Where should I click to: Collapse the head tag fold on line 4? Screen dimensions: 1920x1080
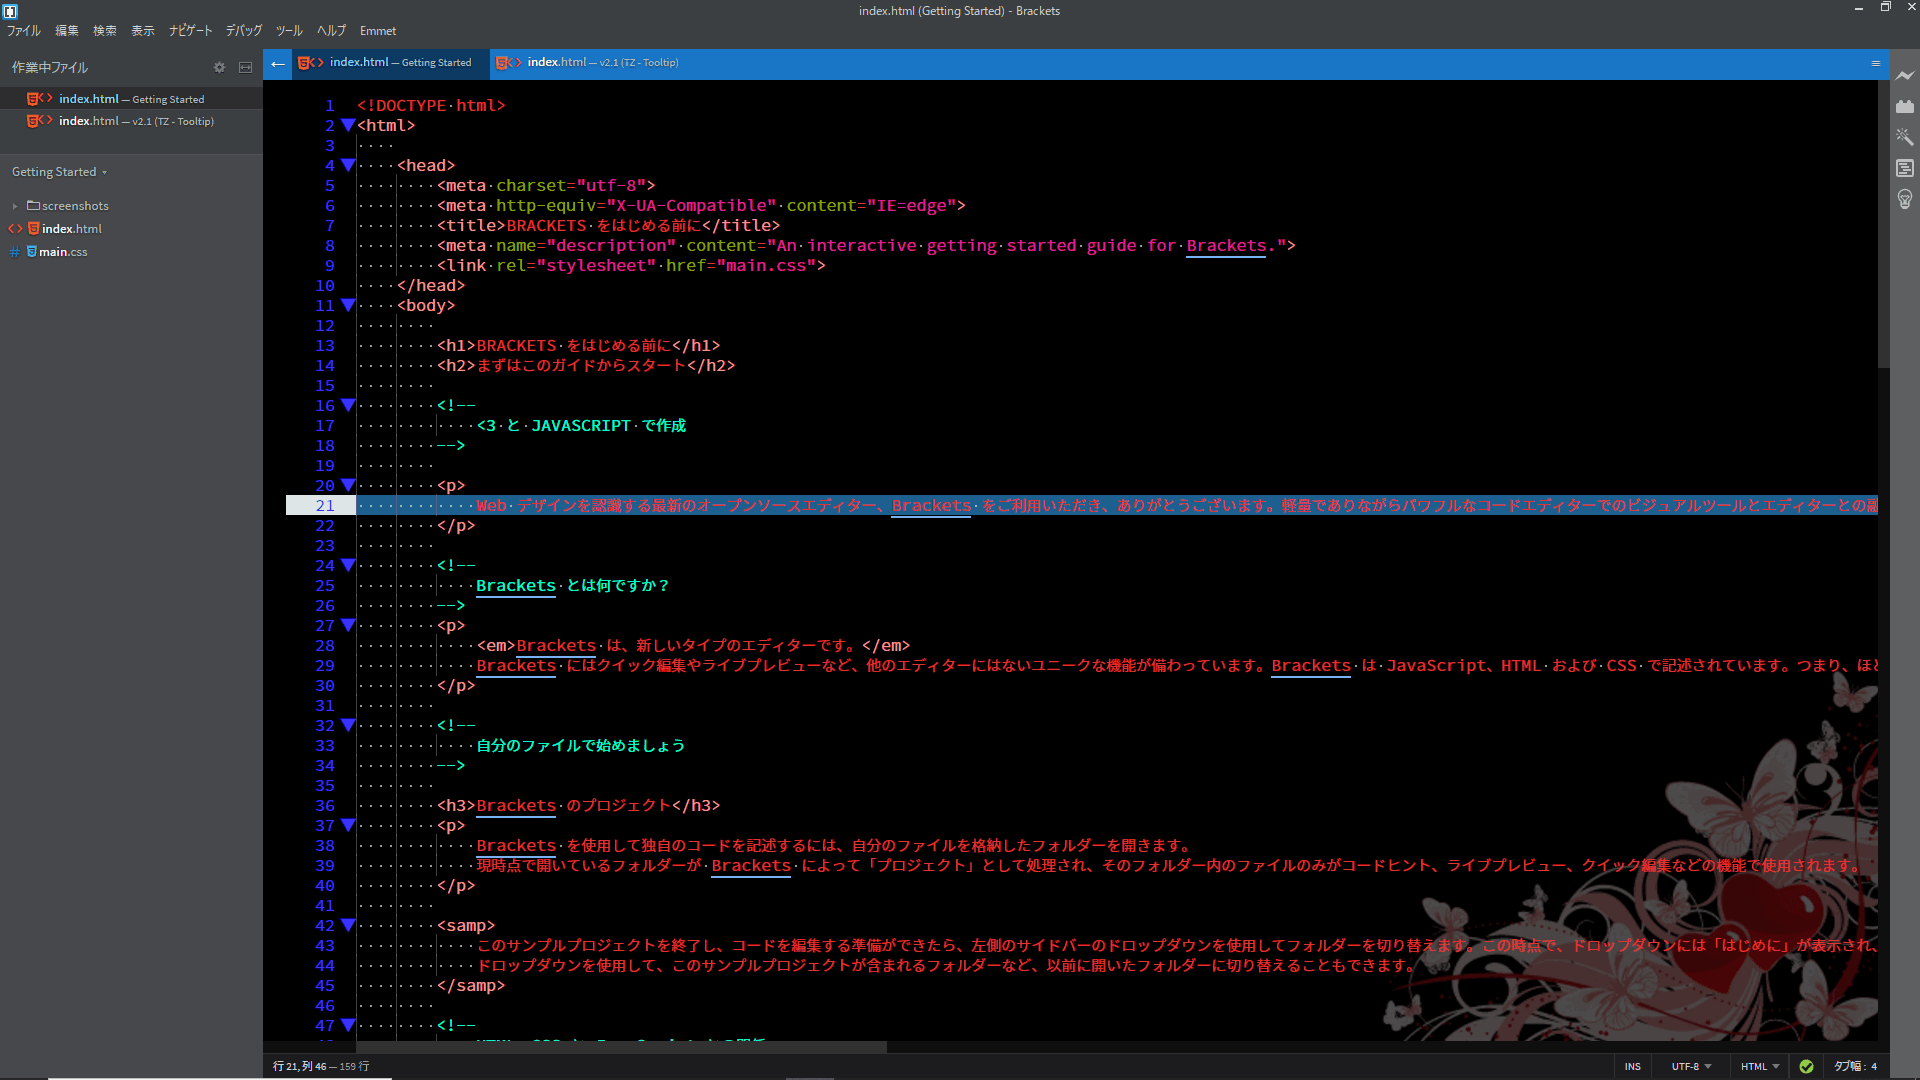(x=347, y=165)
